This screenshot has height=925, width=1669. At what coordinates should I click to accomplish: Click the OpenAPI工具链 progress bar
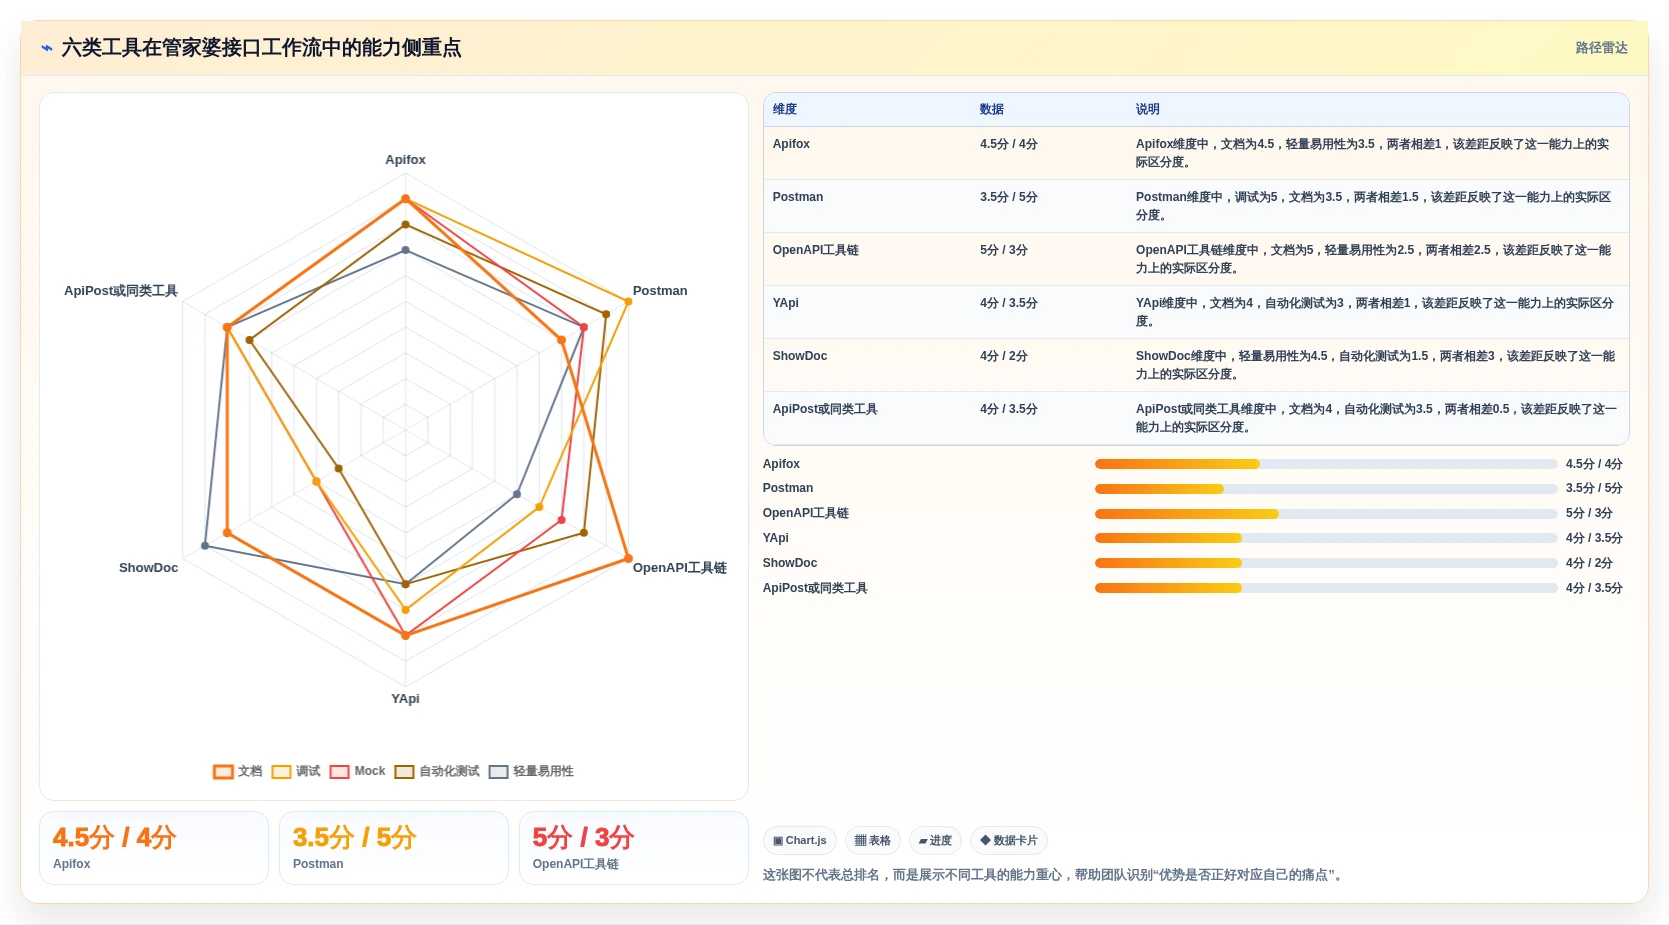tap(1326, 514)
